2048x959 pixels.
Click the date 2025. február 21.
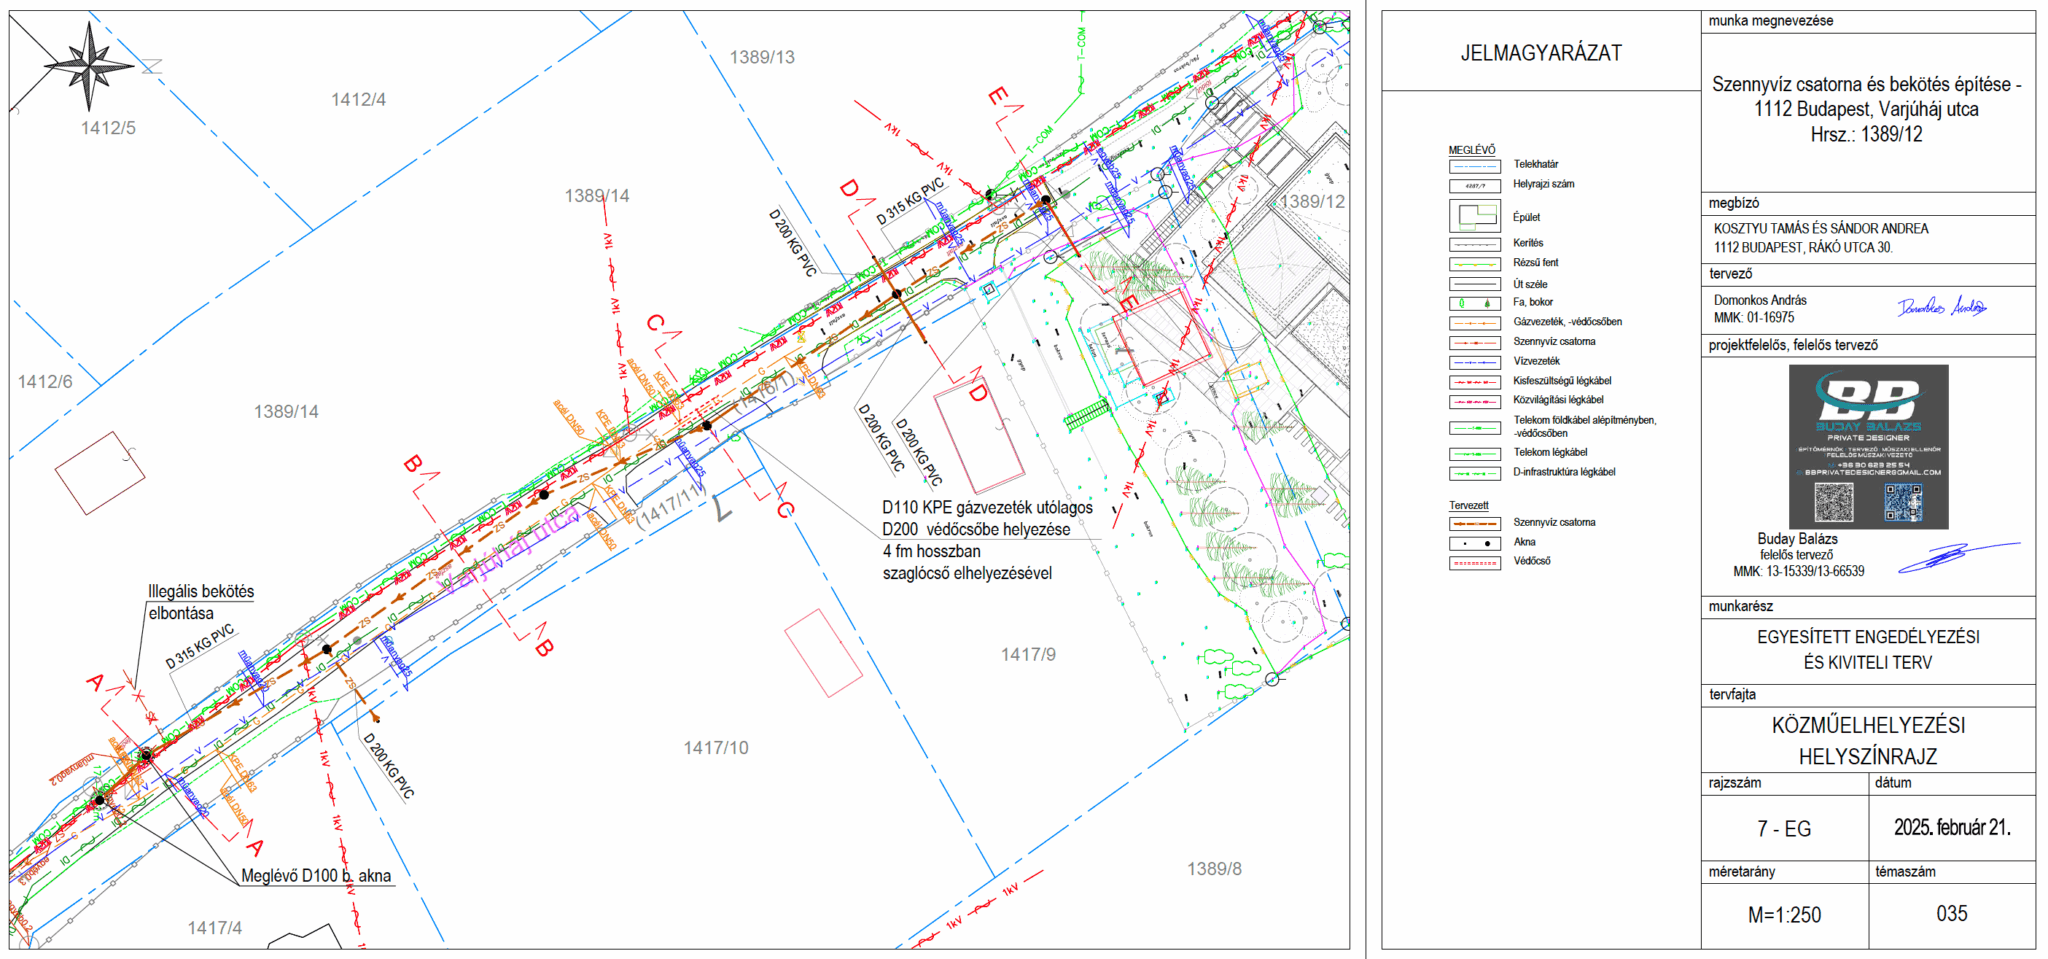click(1951, 828)
